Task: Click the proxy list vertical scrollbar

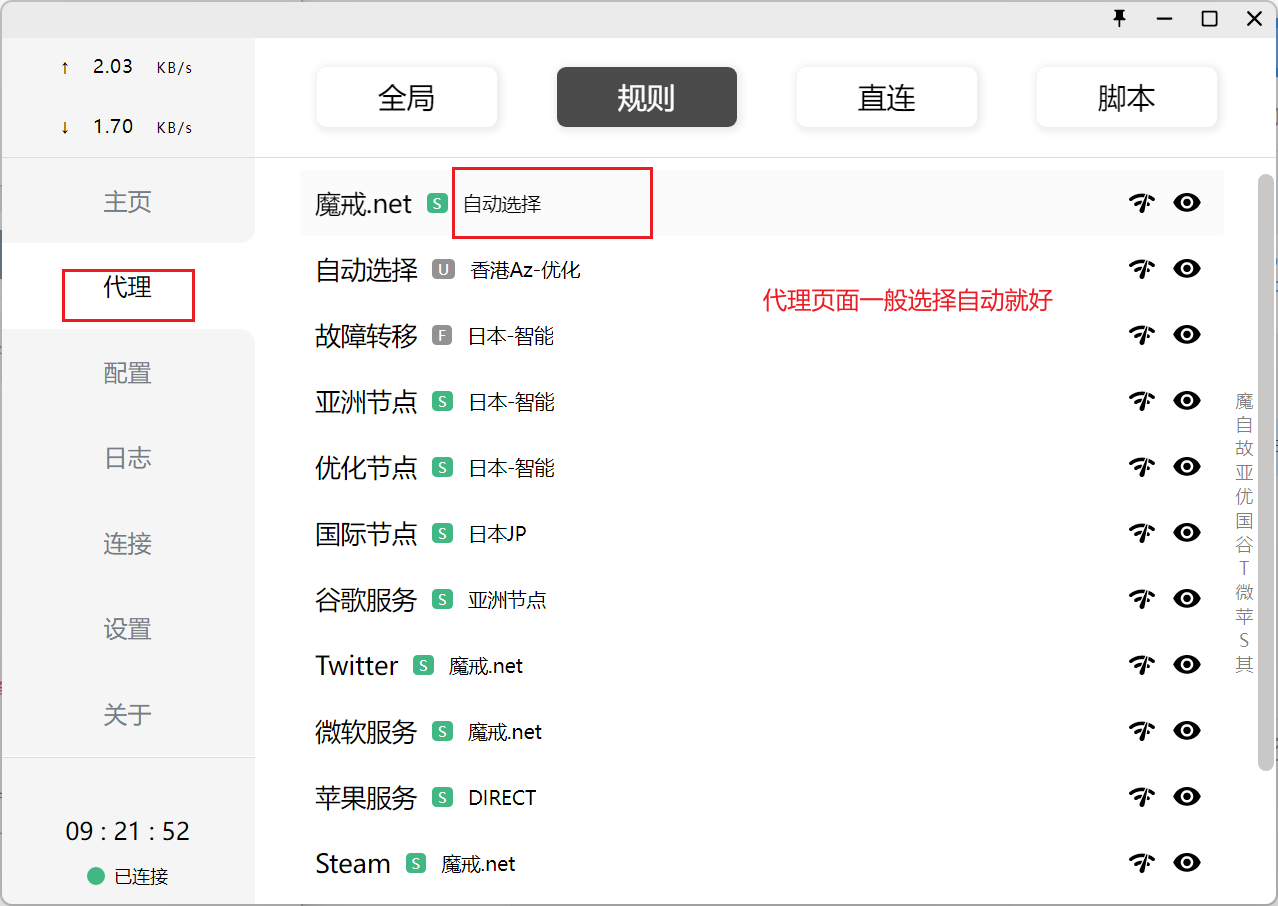Action: point(1266,472)
